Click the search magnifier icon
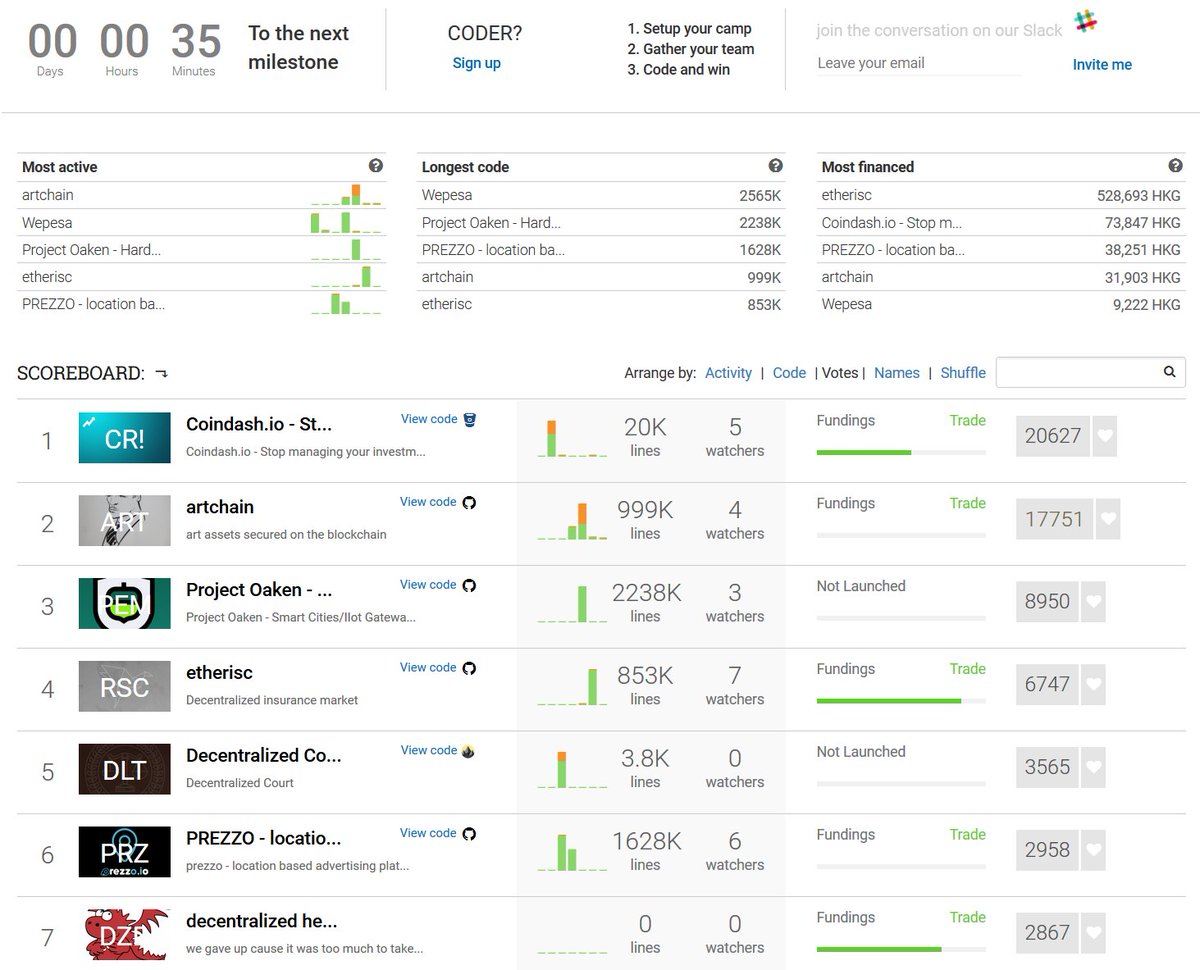 coord(1169,372)
